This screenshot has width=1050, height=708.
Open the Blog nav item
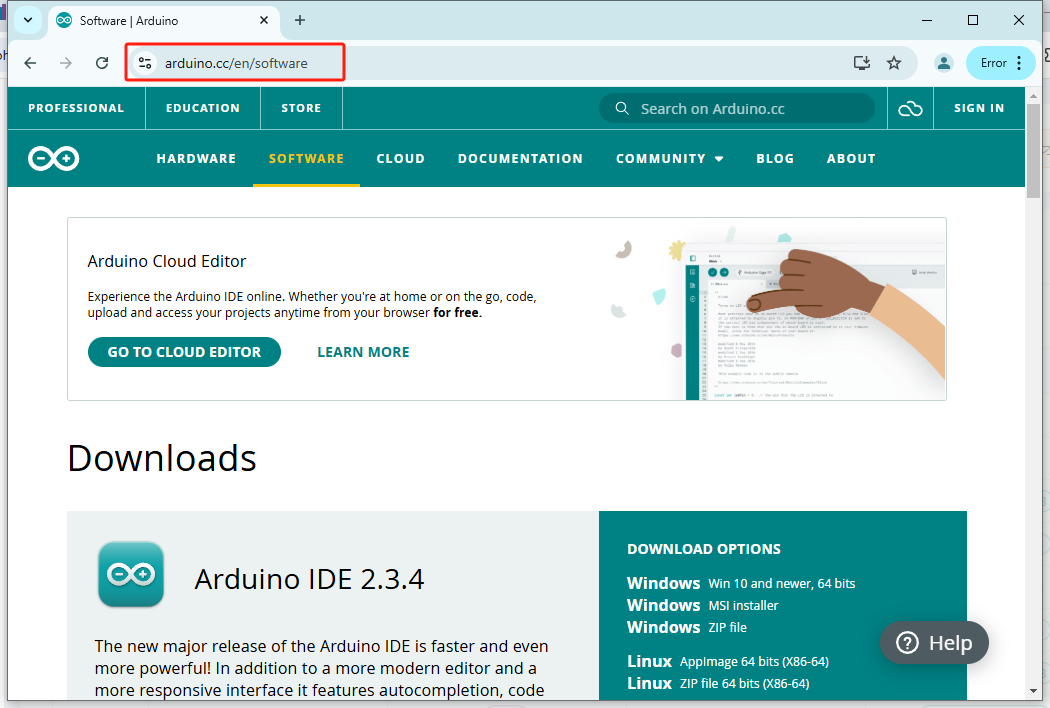775,159
